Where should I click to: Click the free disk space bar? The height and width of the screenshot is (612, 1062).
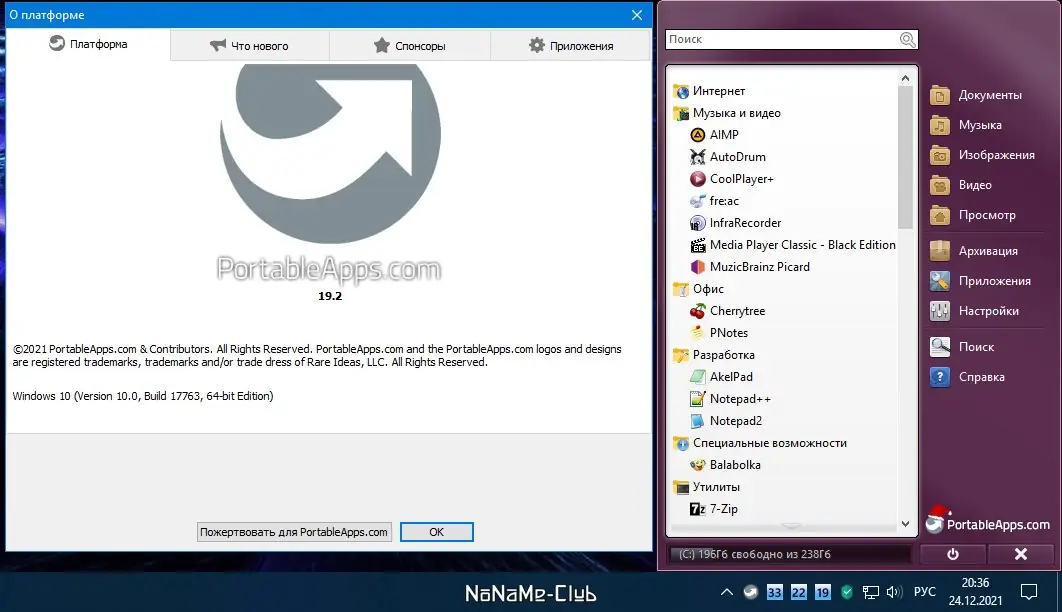point(790,554)
